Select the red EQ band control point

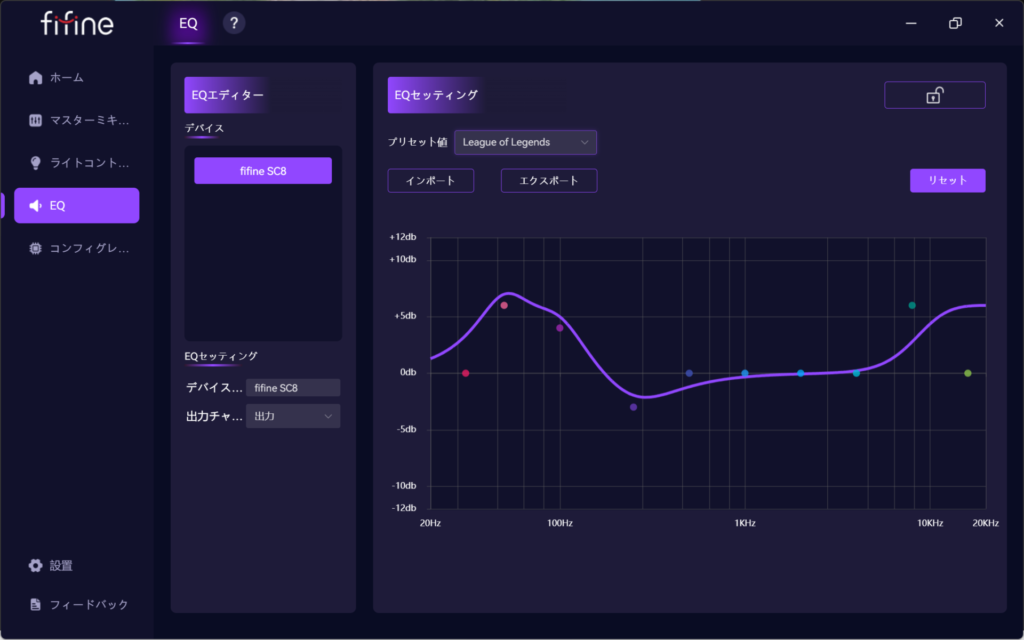coord(466,372)
